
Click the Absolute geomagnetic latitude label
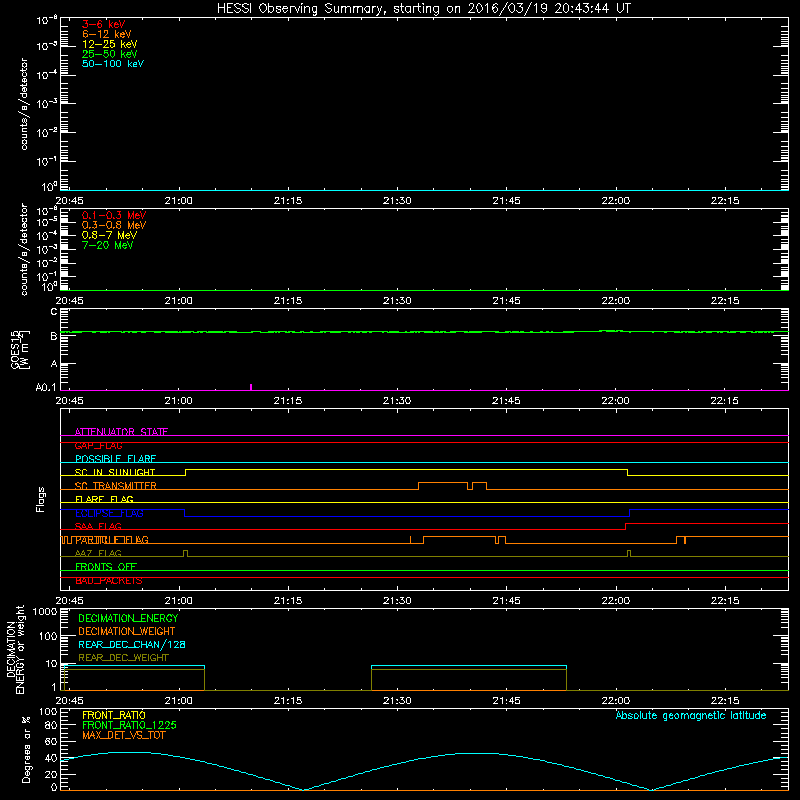pos(691,715)
